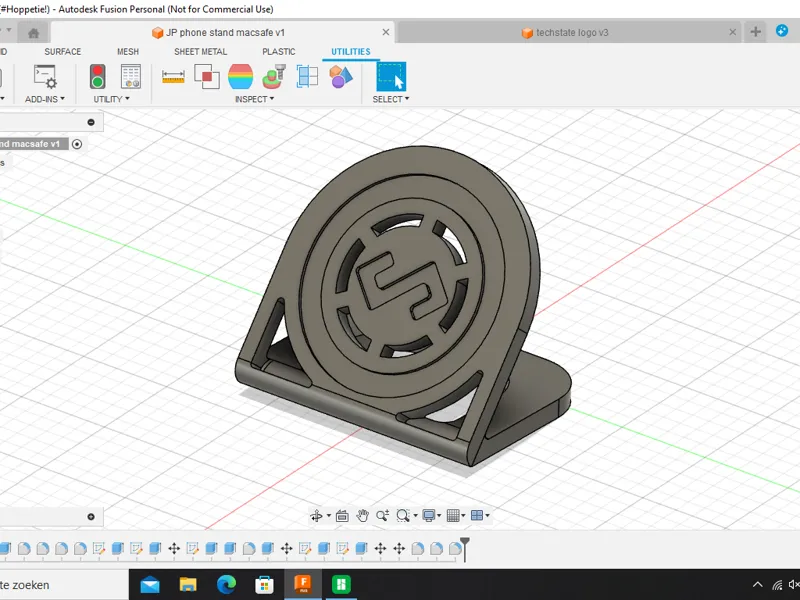
Task: Open the Zoom Window dropdown arrow
Action: point(415,516)
